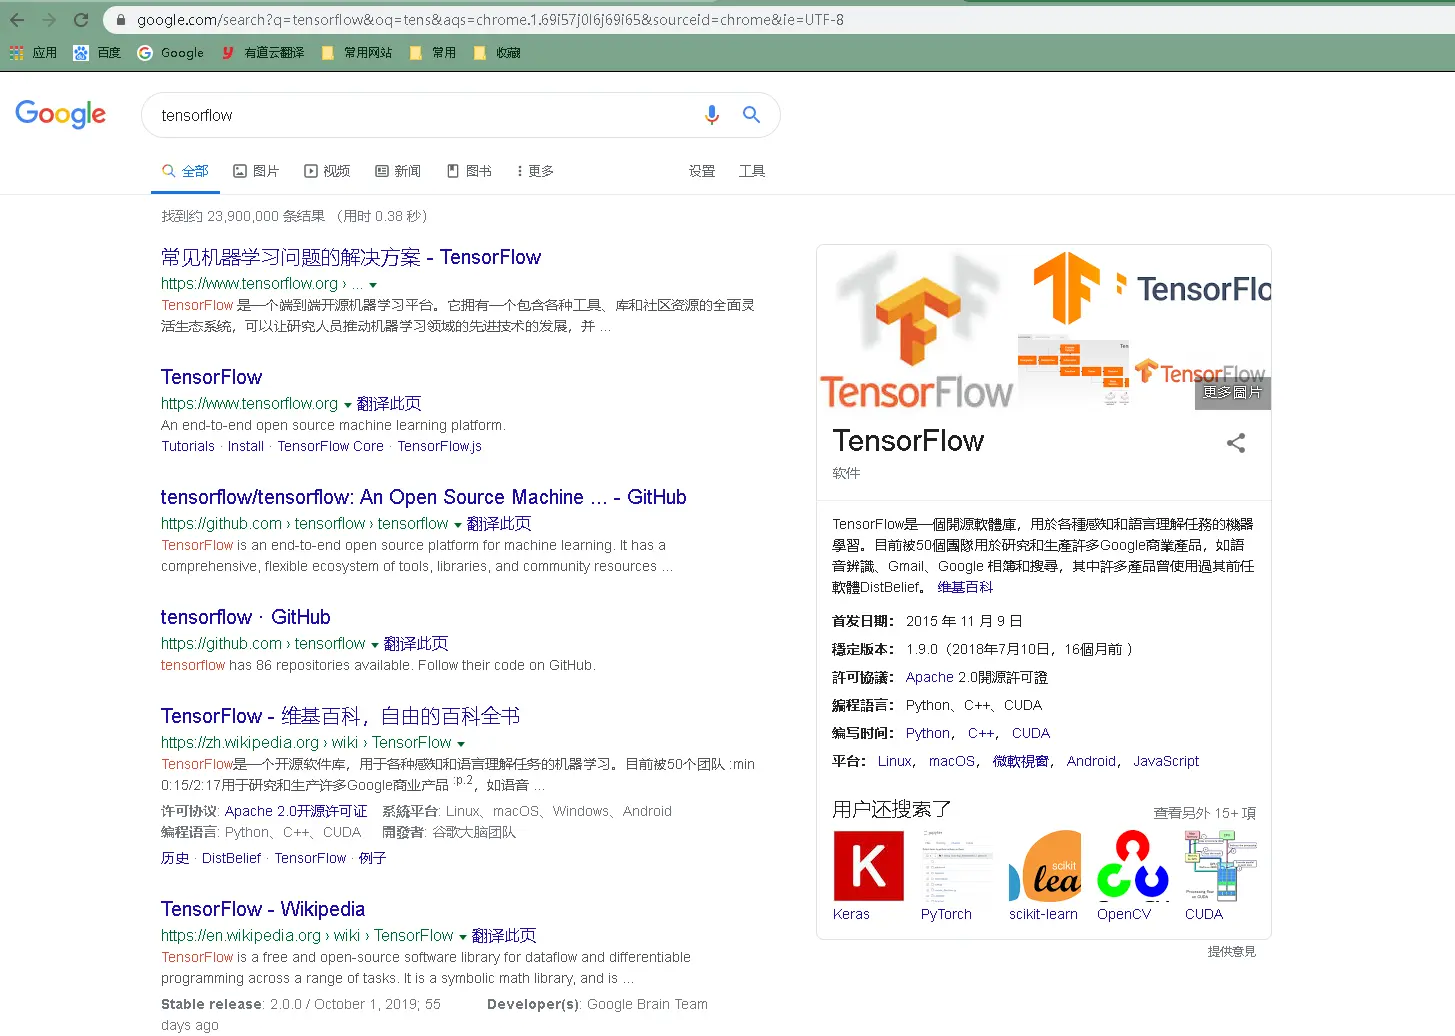Select the 全部 search tab
Screen dimensions: 1455x1036
pos(185,171)
